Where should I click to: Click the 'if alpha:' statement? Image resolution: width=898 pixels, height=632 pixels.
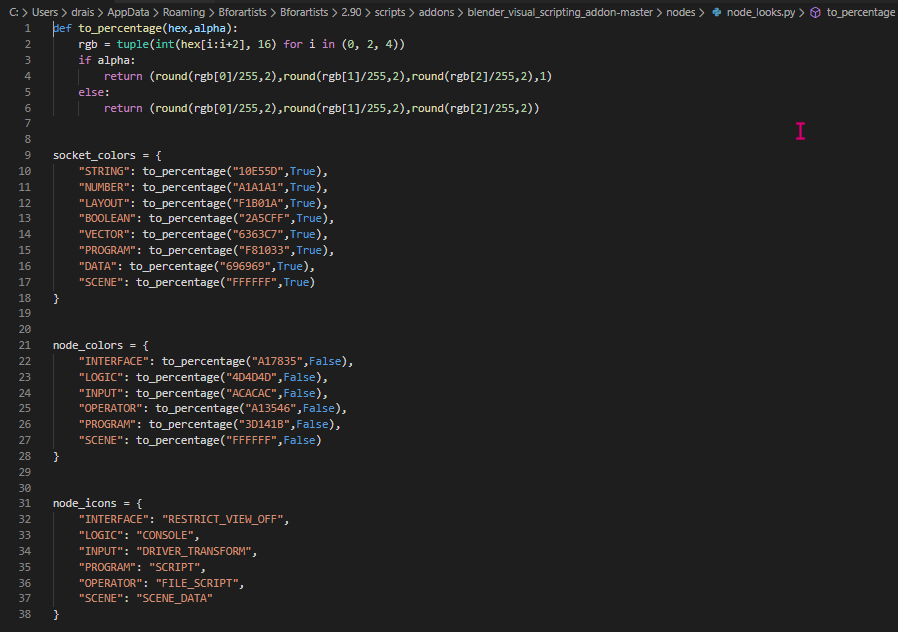point(107,60)
